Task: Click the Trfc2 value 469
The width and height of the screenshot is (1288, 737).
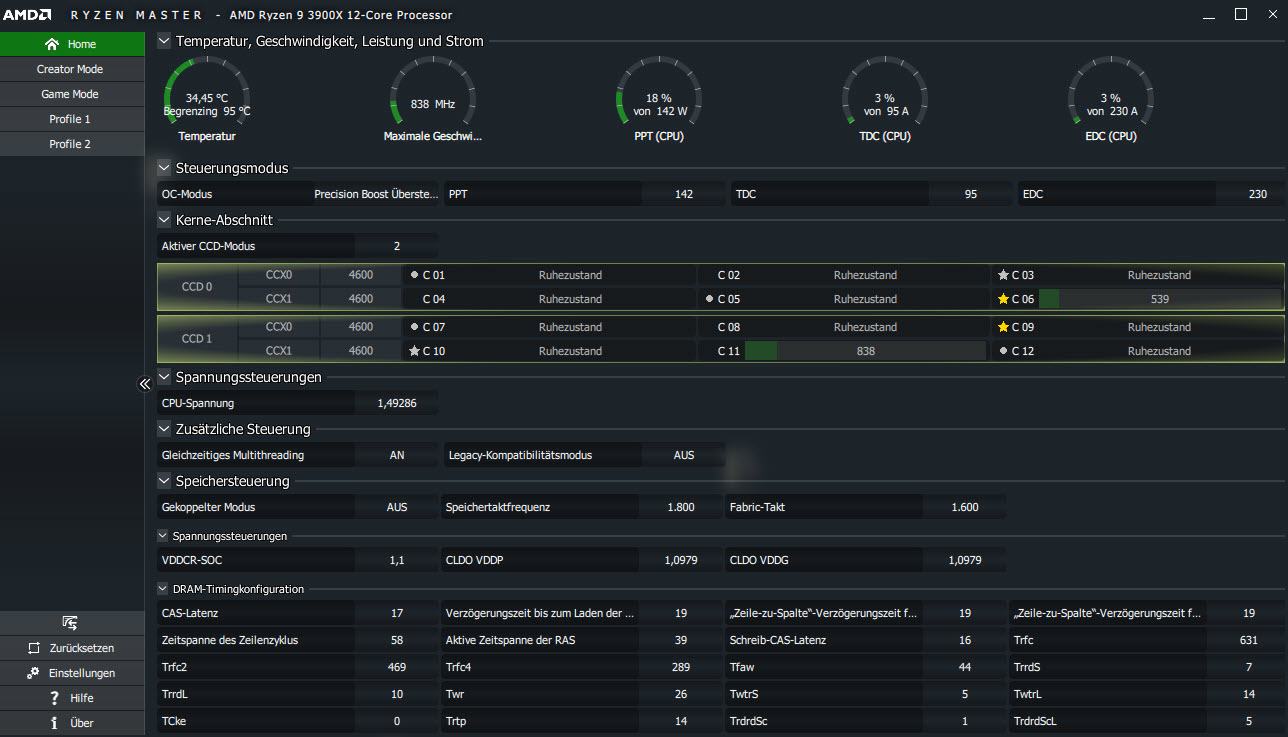Action: (397, 667)
